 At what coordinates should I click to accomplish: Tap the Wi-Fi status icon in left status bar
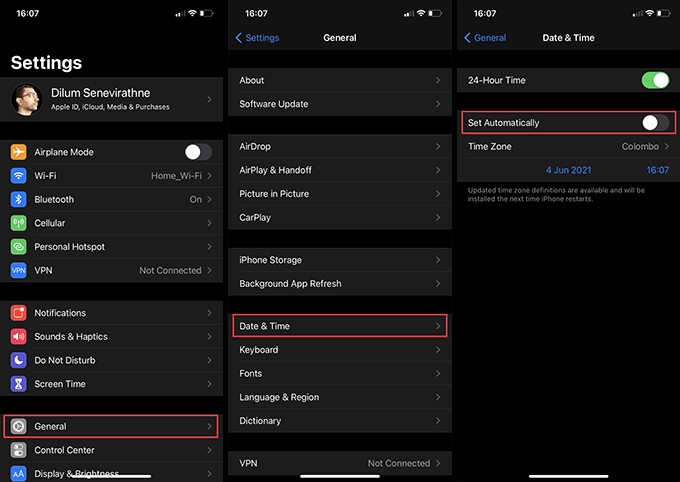[x=192, y=13]
